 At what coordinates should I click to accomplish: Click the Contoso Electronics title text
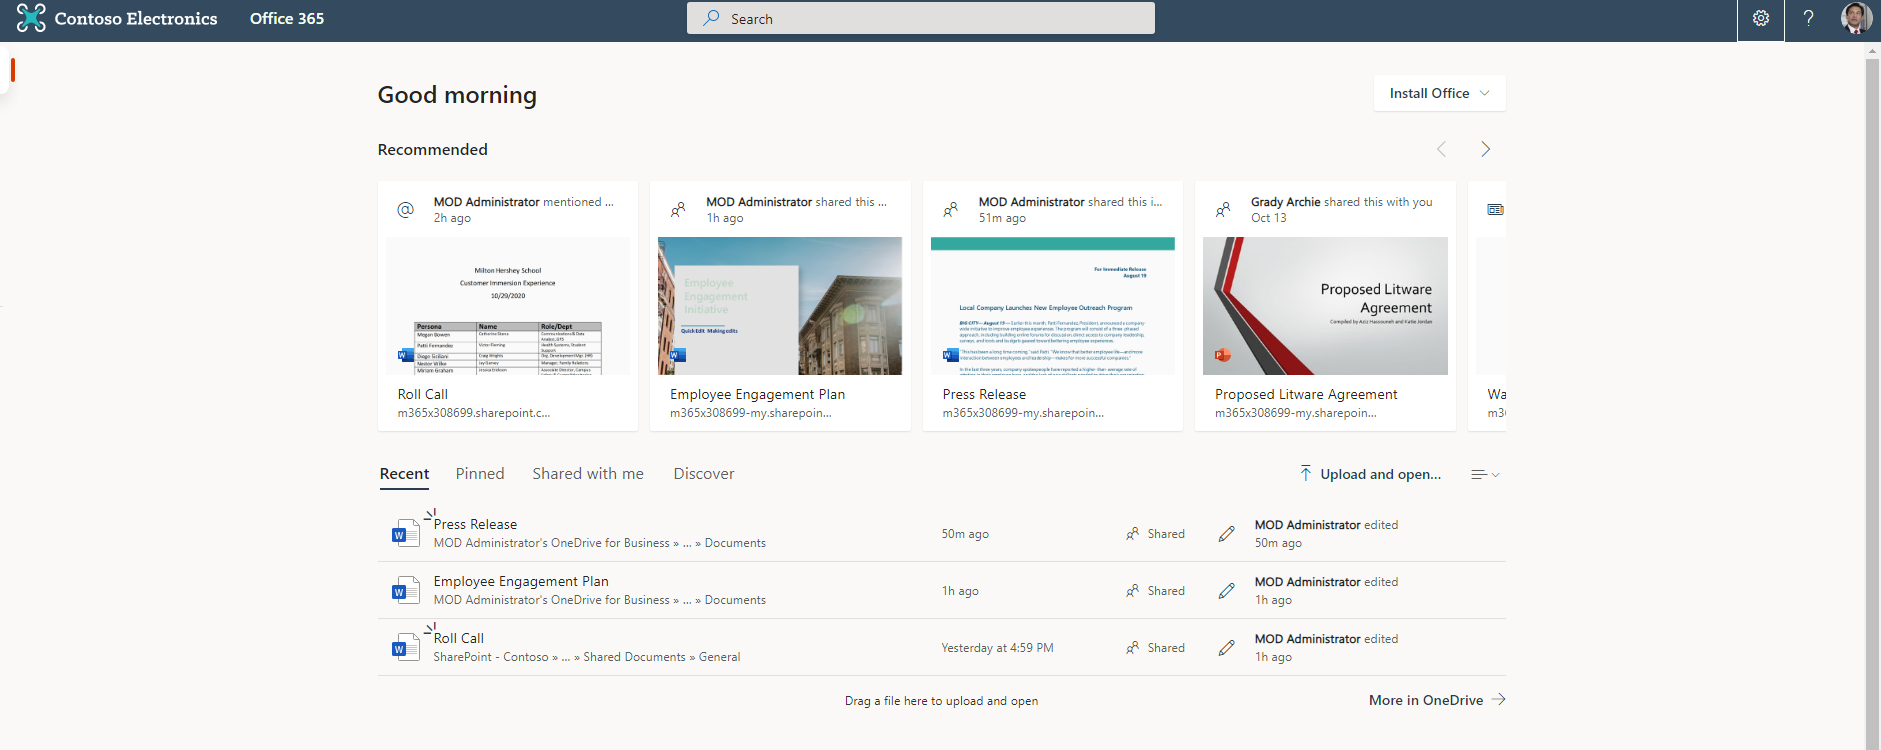(x=136, y=18)
